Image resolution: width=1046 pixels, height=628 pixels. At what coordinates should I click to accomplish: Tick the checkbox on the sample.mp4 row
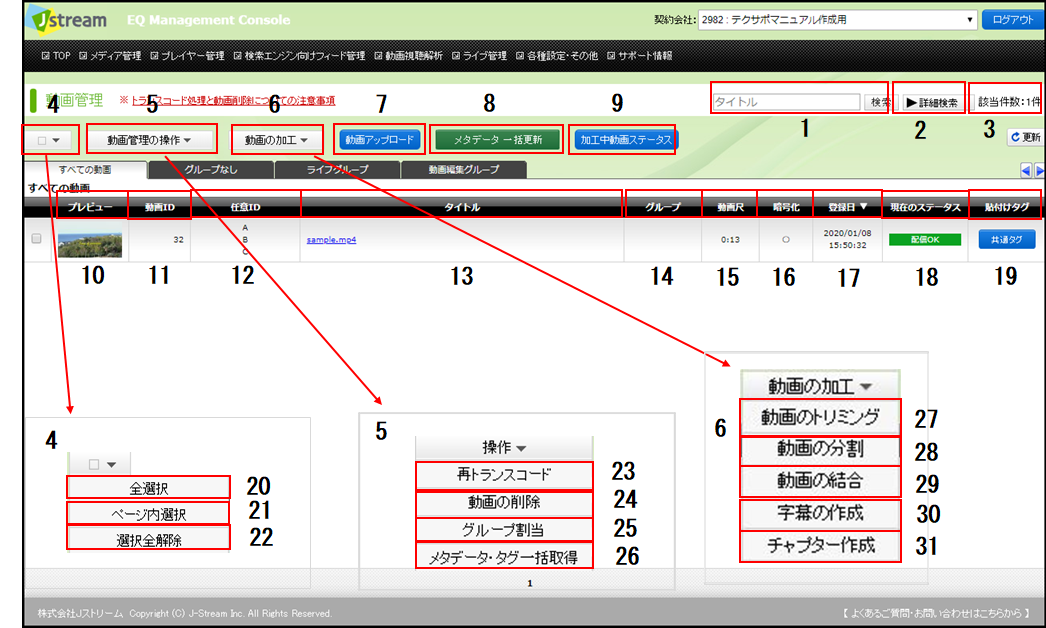37,239
